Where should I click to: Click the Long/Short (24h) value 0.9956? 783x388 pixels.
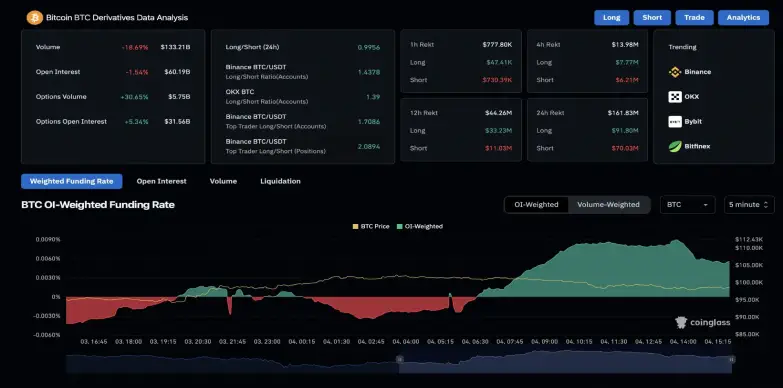(x=369, y=47)
